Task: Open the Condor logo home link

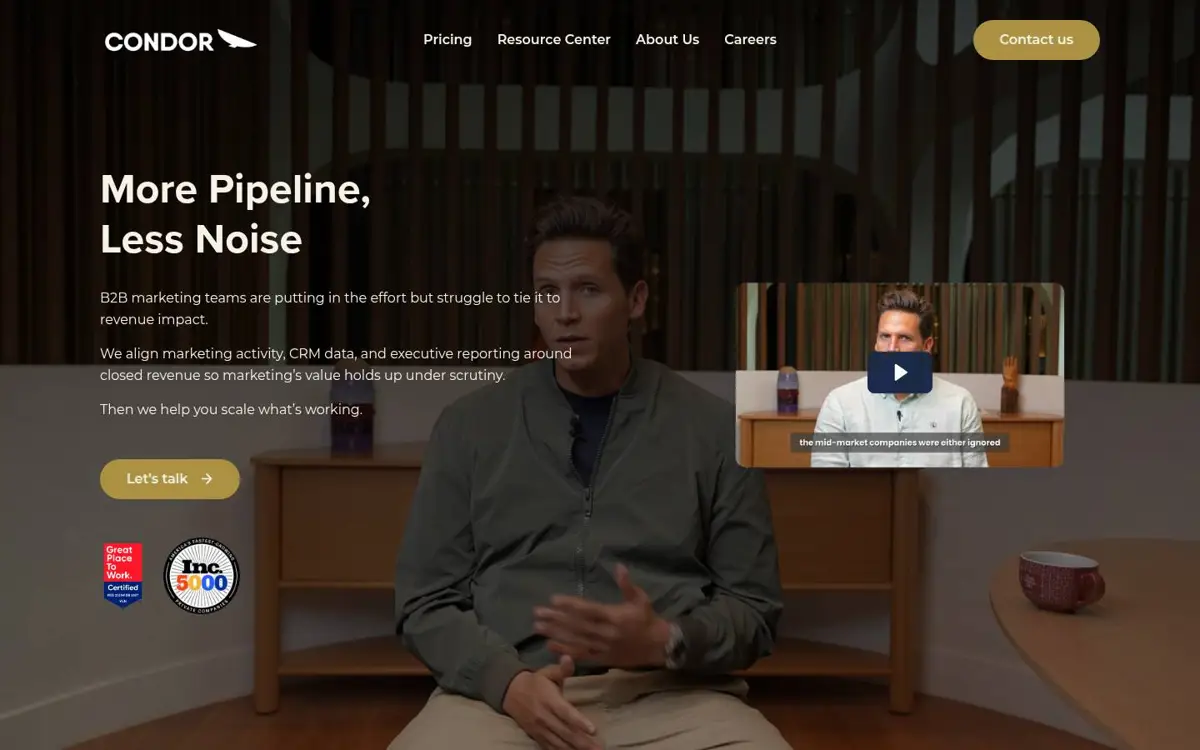Action: 181,40
